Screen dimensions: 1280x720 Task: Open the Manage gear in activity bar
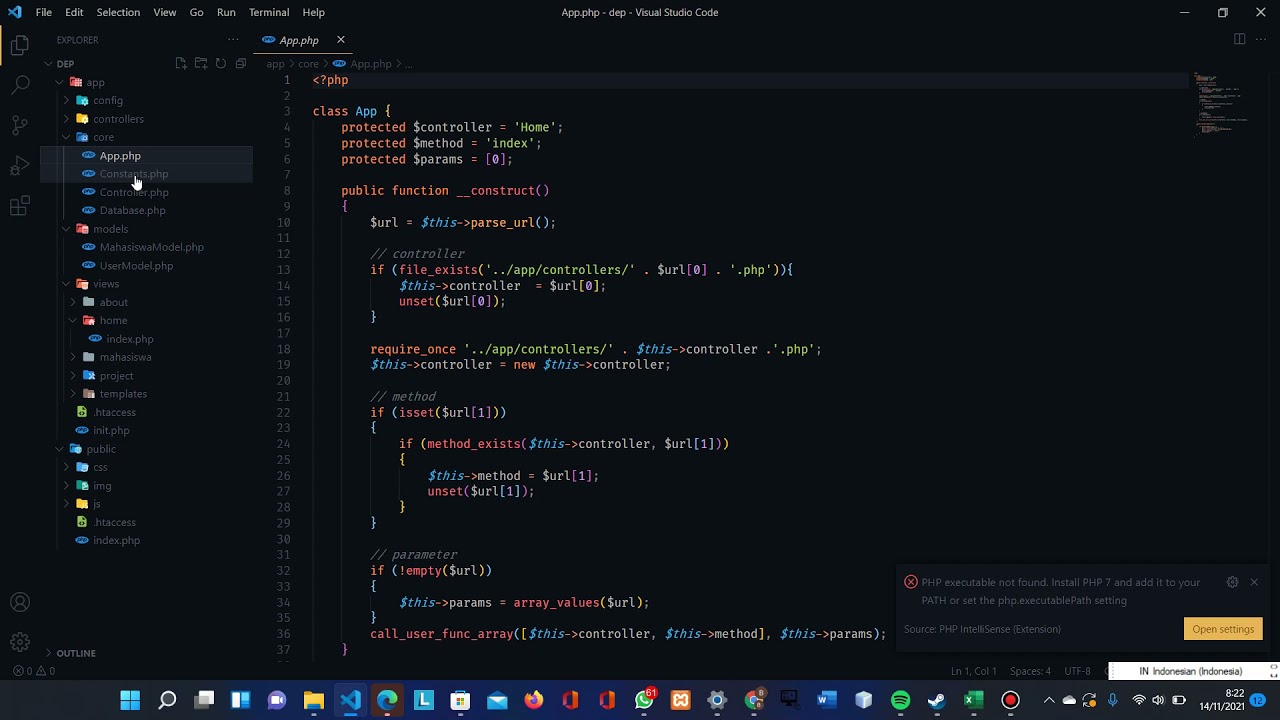tap(20, 643)
